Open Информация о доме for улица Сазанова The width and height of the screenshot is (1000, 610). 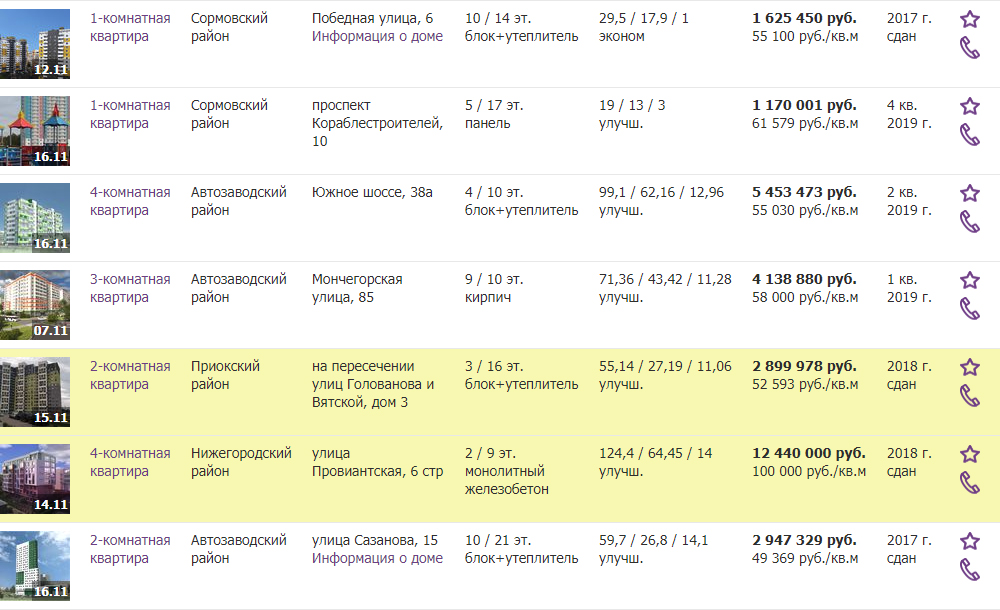pos(377,559)
